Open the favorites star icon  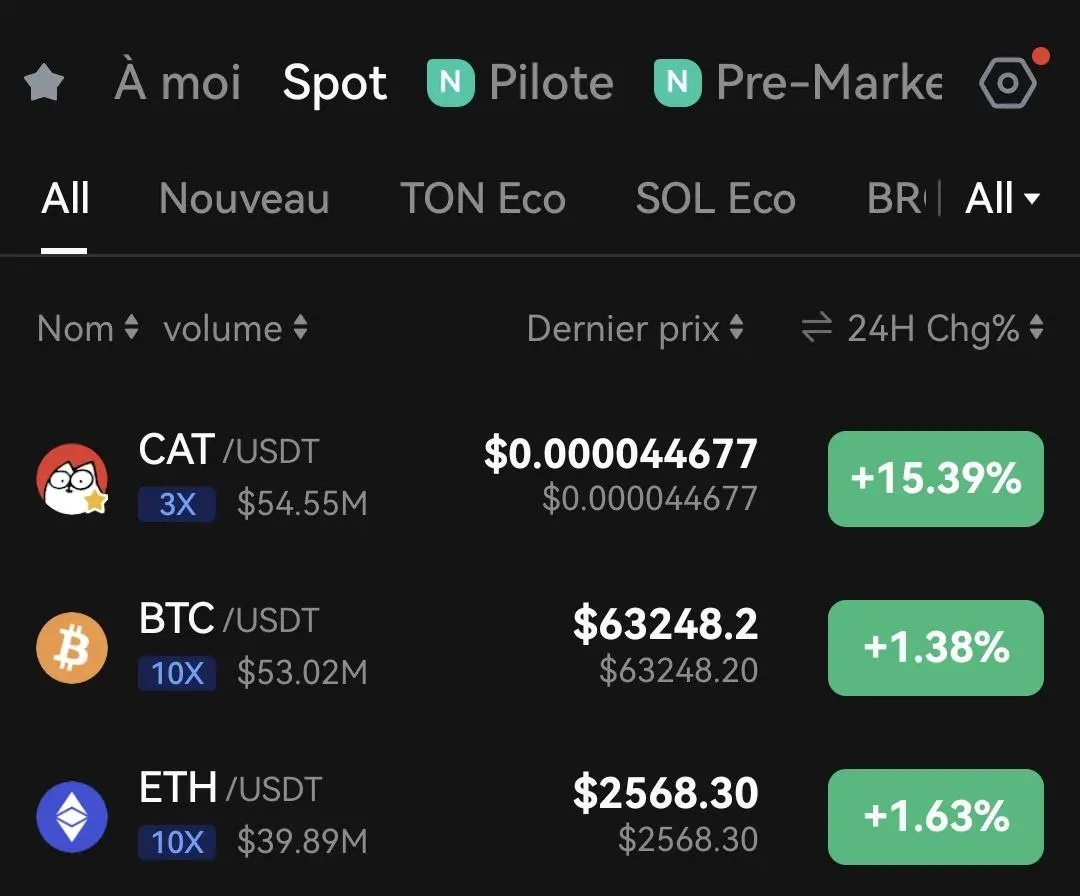pos(44,83)
